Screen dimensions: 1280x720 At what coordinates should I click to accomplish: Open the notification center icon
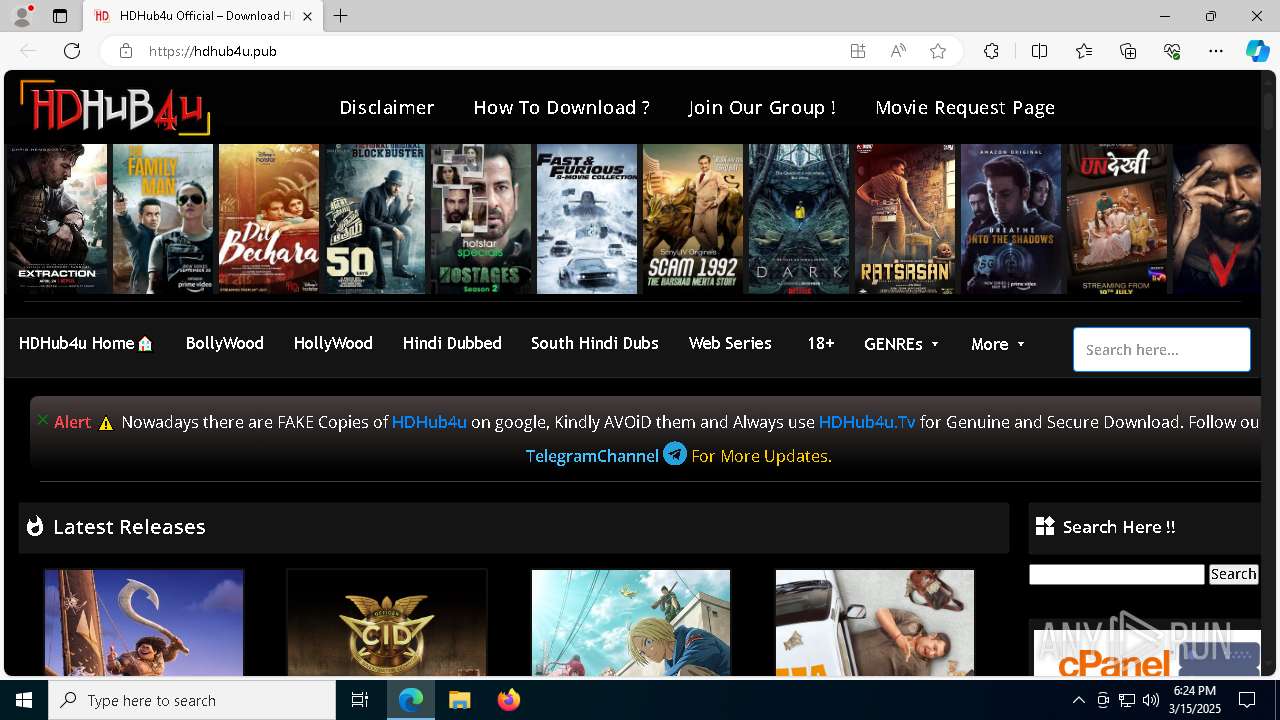1247,700
